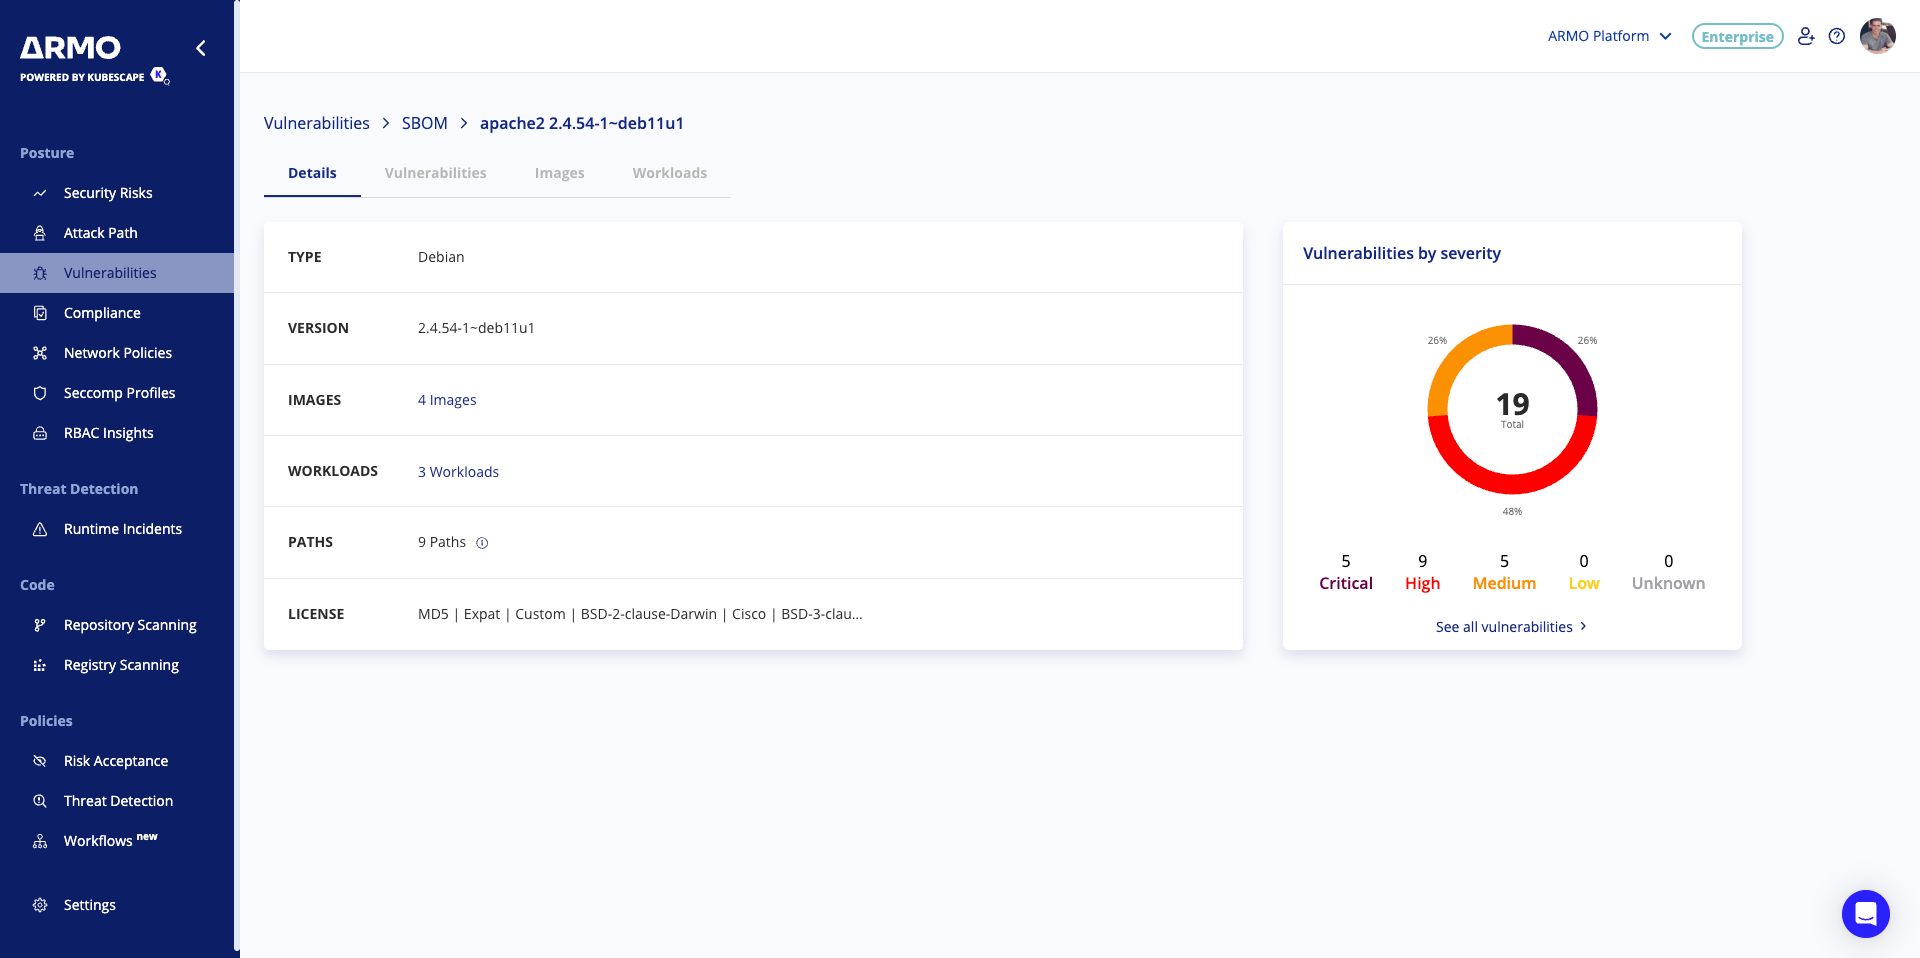Click the red High donut segment

pyautogui.click(x=1512, y=484)
